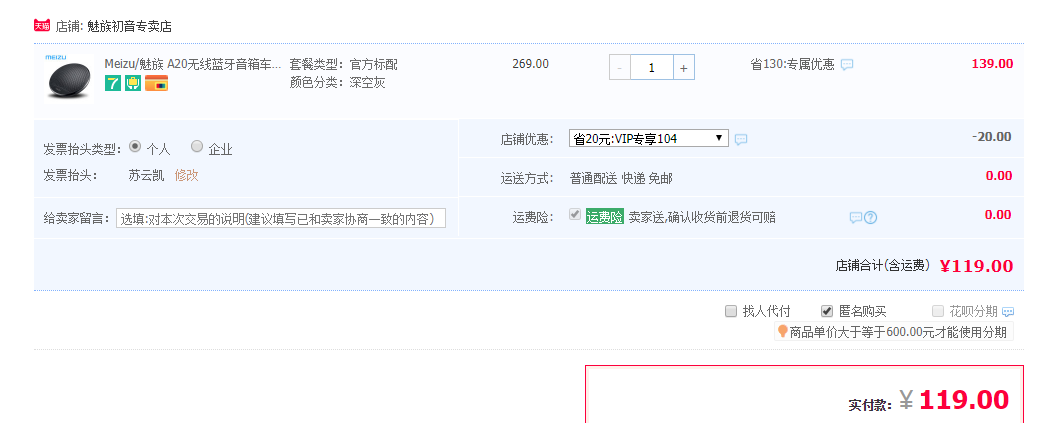This screenshot has height=423, width=1043.
Task: Click the original unit price 269.00
Action: coord(531,64)
